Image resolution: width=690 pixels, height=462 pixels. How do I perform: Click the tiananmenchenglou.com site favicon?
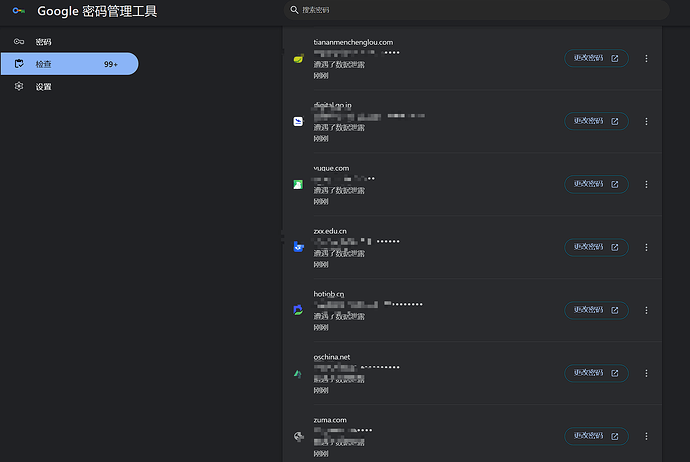(x=298, y=59)
